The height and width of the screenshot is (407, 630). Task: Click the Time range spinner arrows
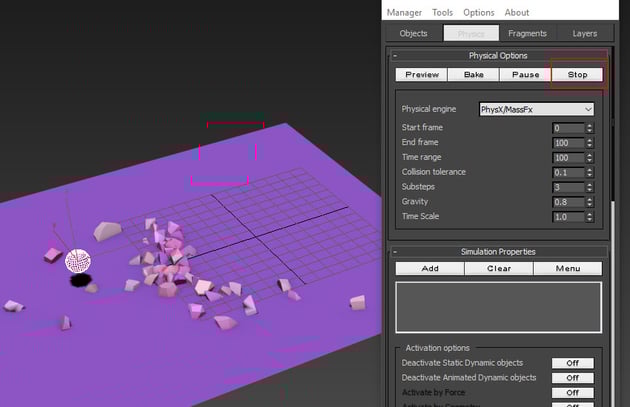point(589,158)
